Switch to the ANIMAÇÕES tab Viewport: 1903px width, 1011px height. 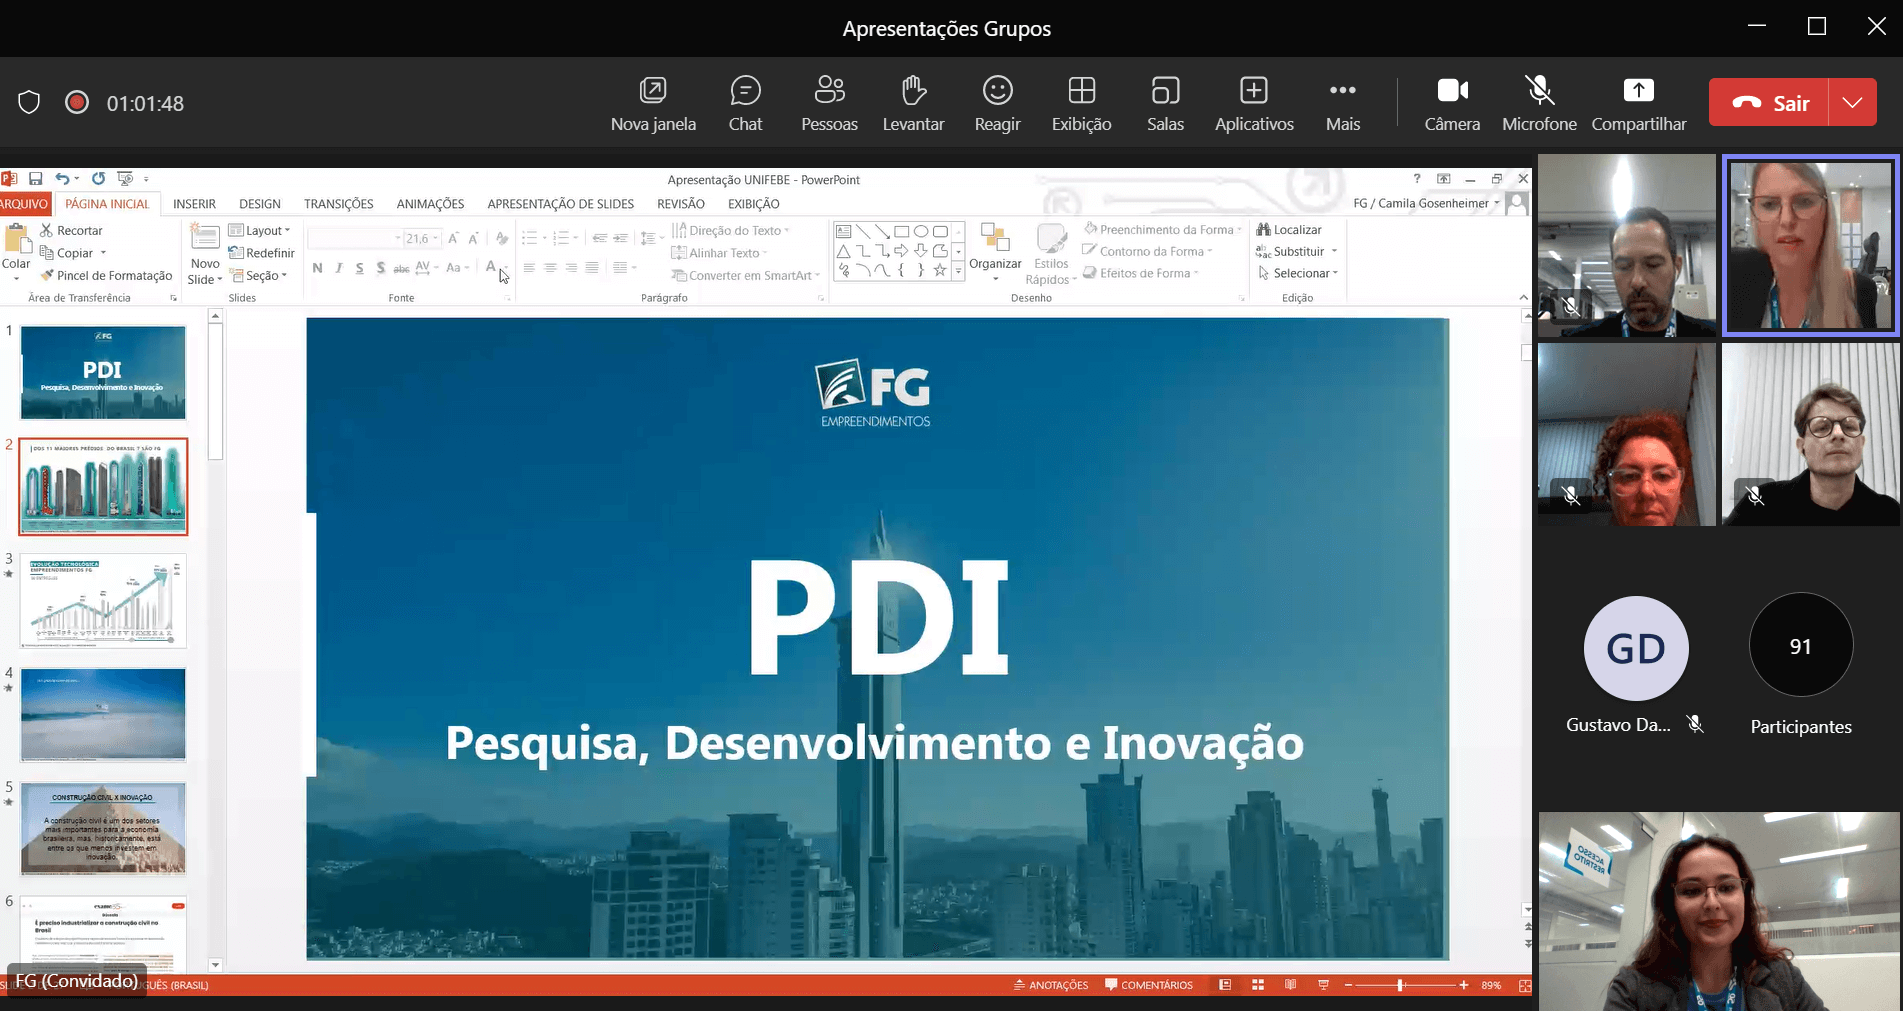coord(430,203)
